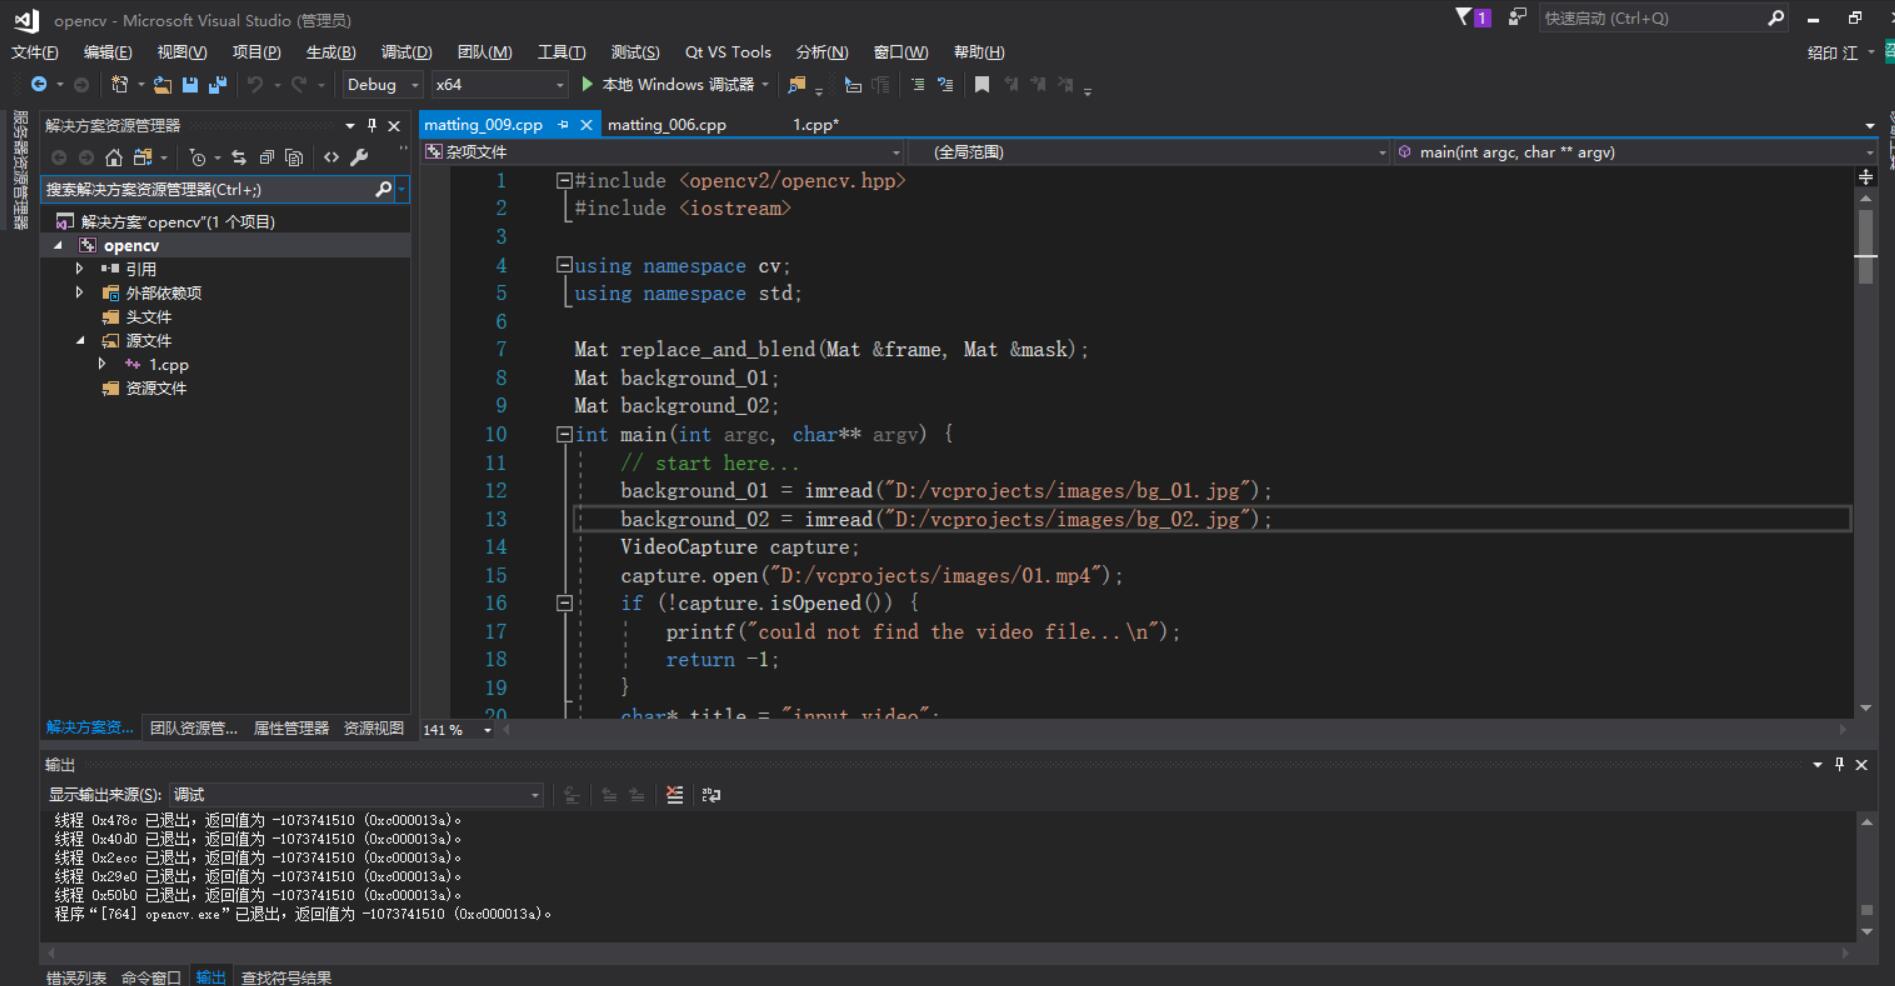Collapse the opencv project node

[58, 245]
